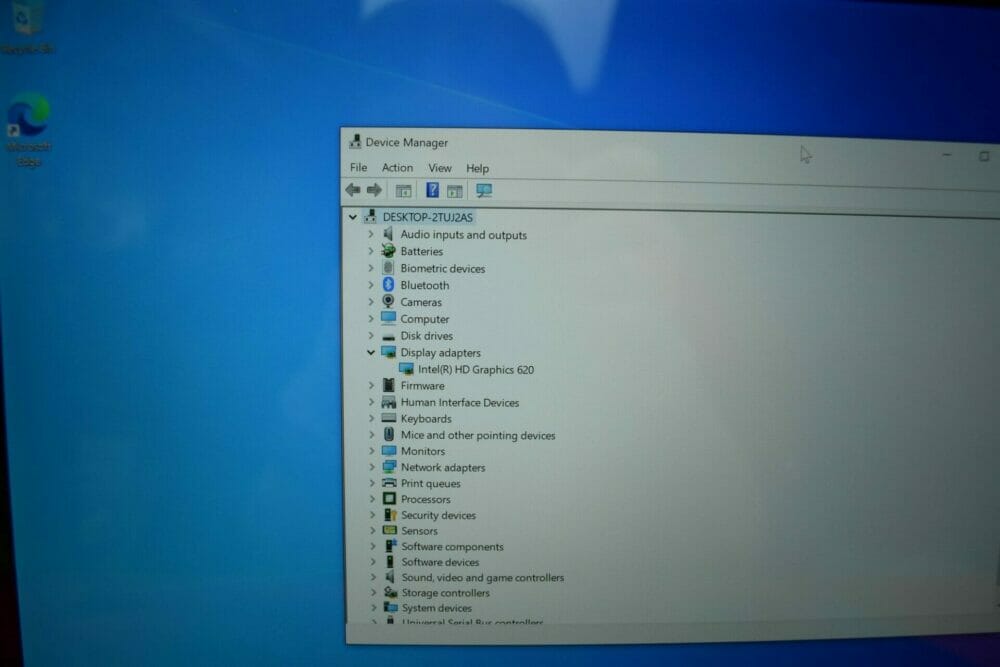Image resolution: width=1000 pixels, height=667 pixels.
Task: Click the Recycle Bin desktop icon
Action: [x=27, y=29]
